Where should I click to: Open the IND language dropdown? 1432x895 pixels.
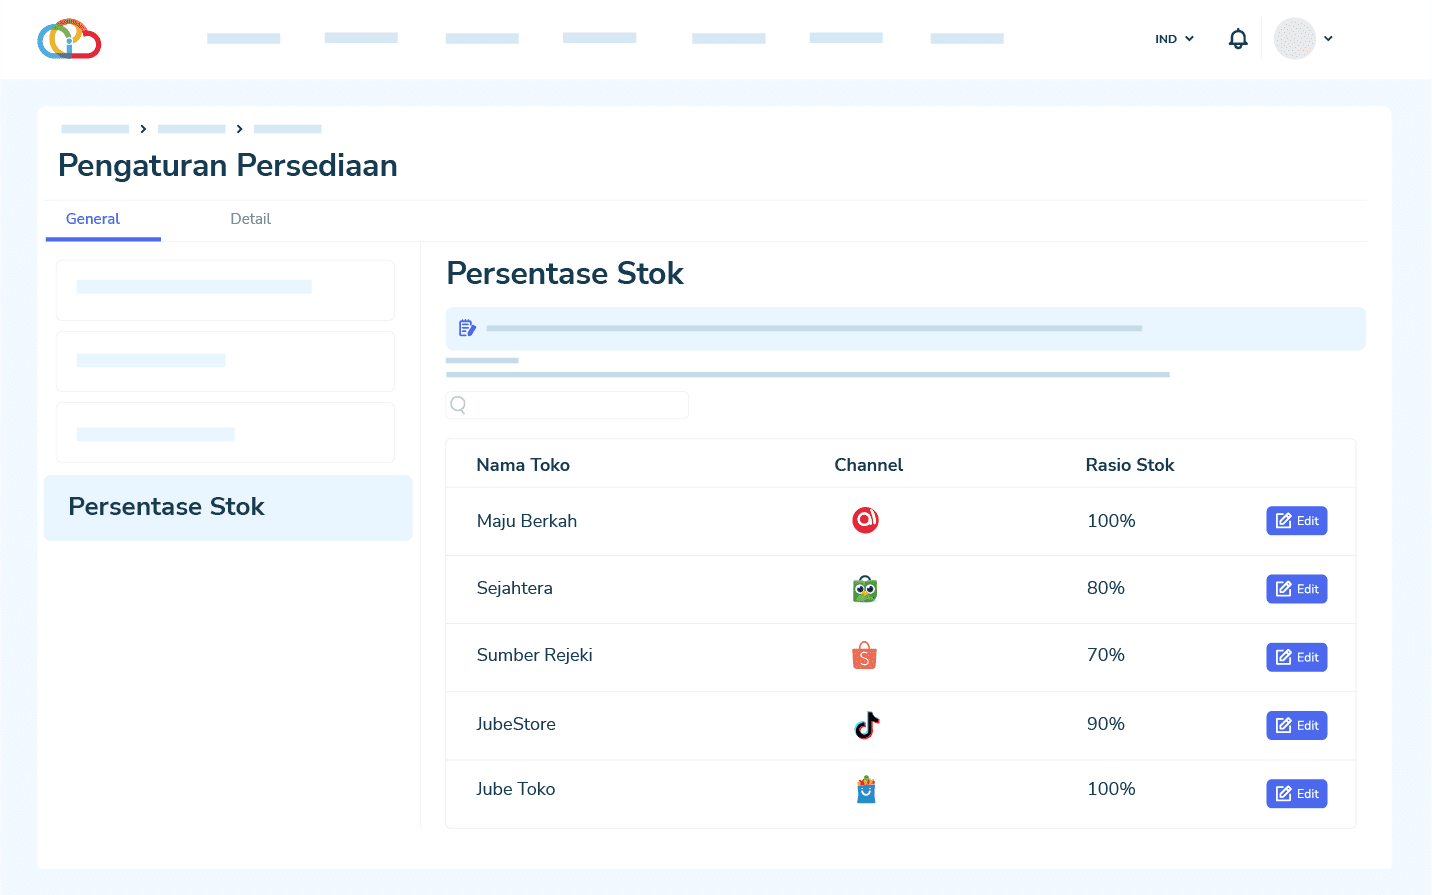[1174, 39]
